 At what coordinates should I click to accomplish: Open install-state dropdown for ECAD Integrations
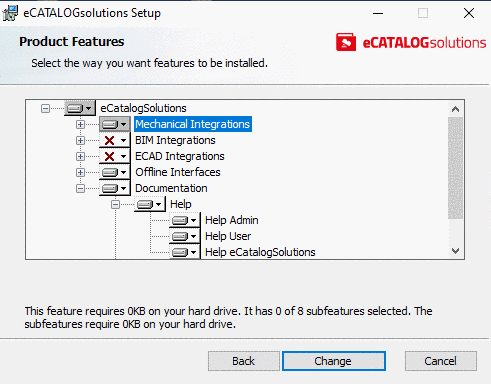click(115, 156)
